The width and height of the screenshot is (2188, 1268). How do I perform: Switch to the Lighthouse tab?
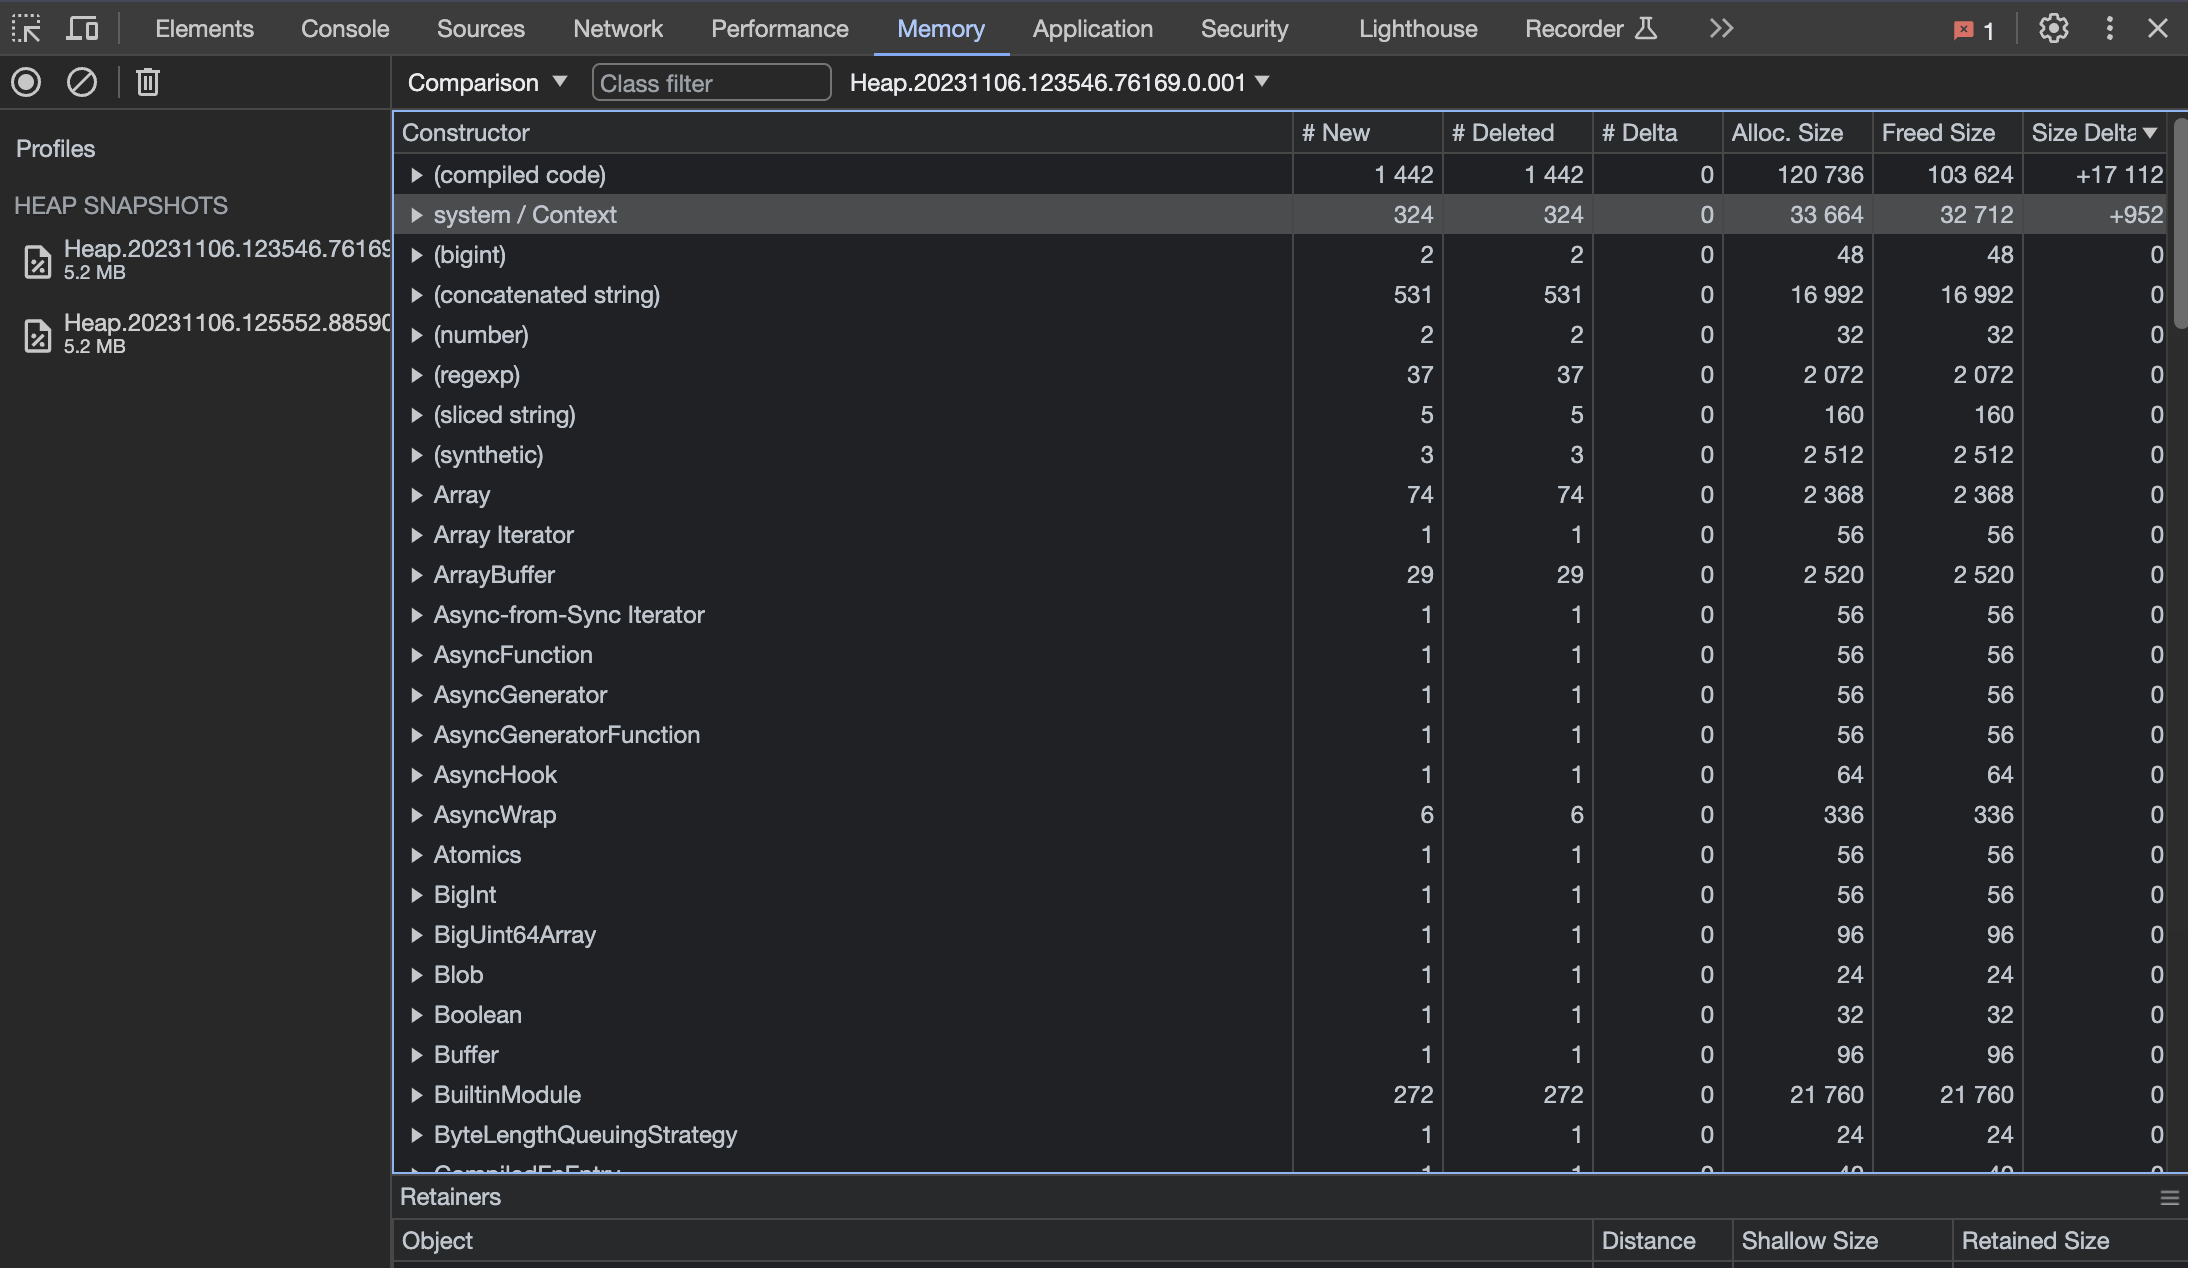[1417, 28]
